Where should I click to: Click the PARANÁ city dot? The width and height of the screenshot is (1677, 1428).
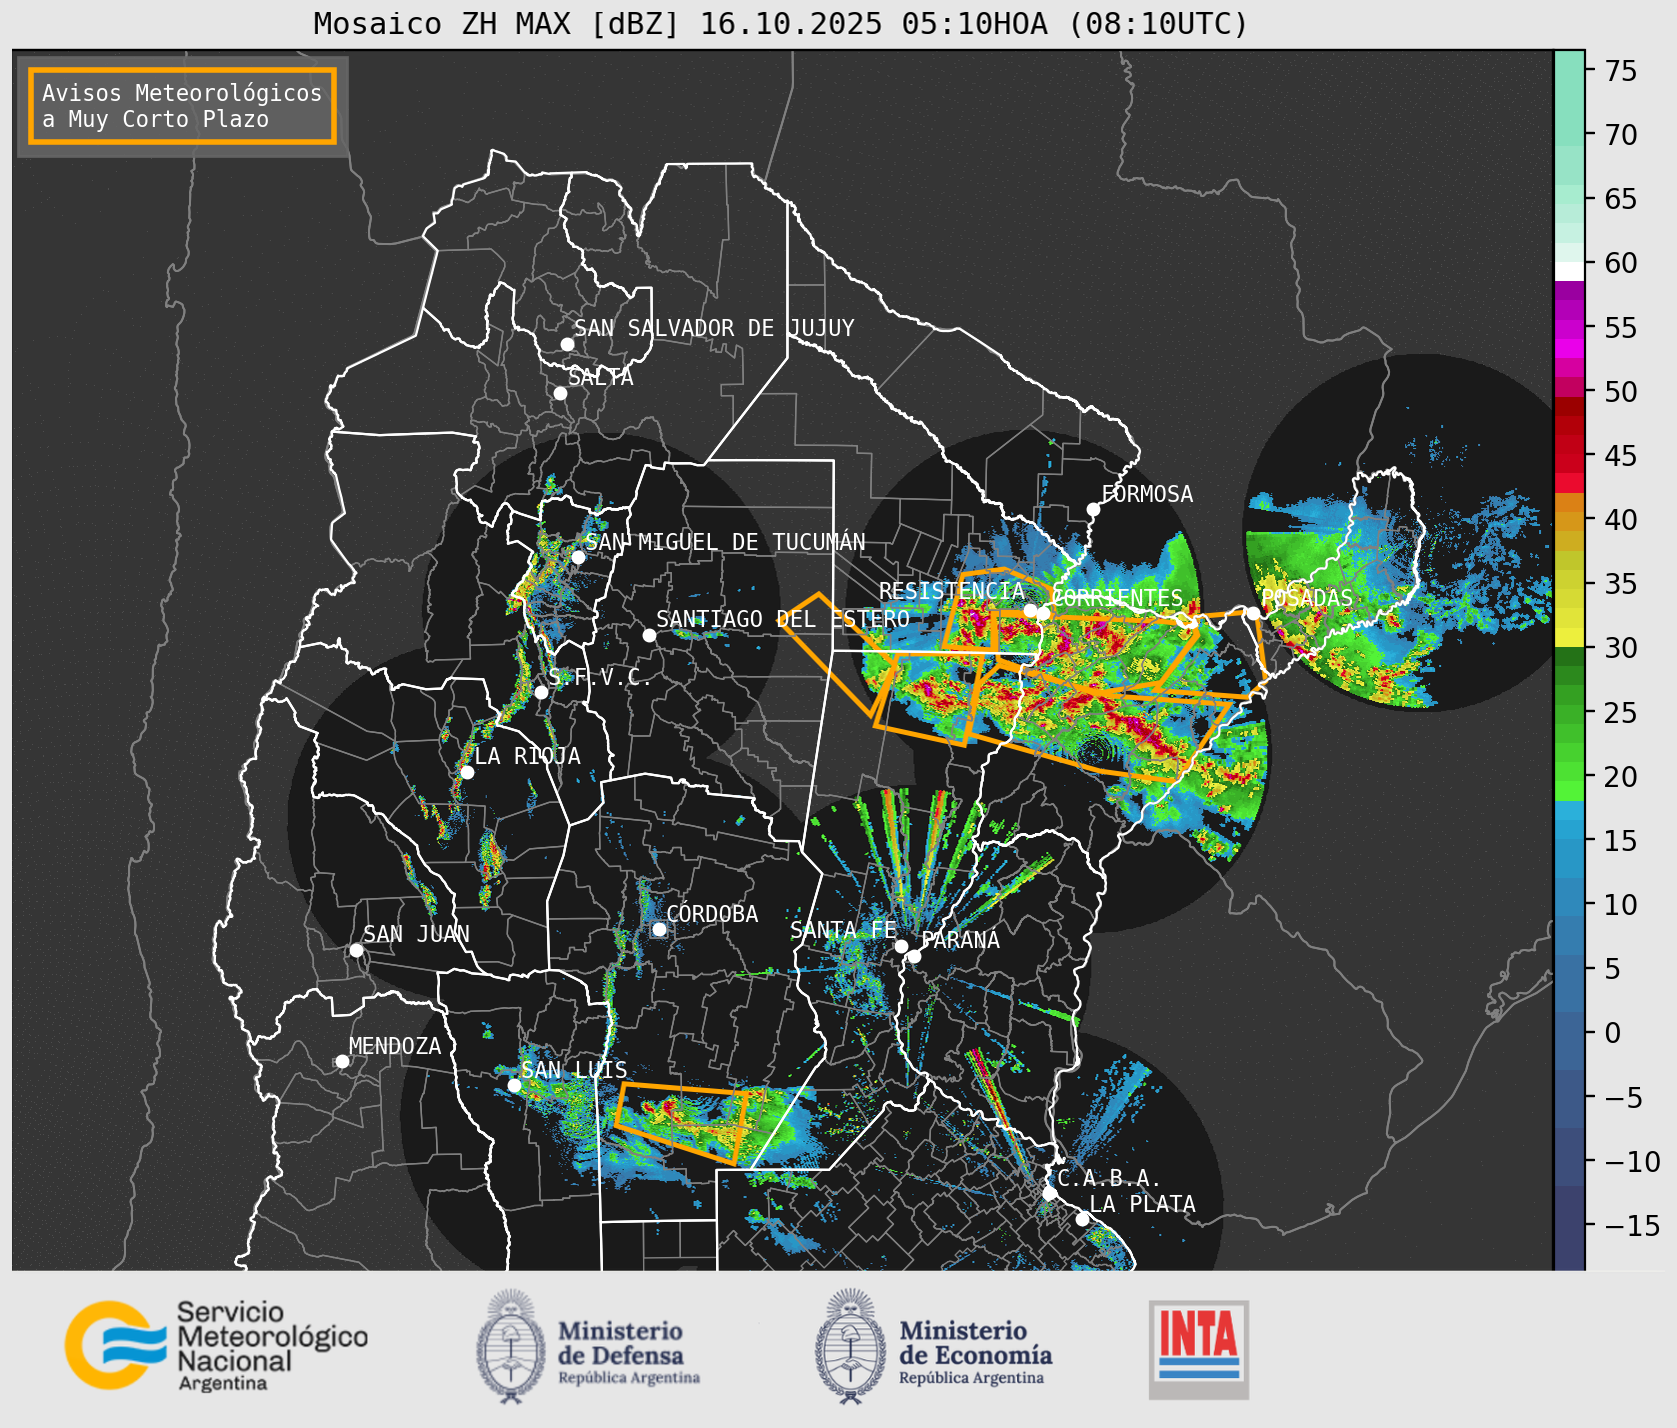point(914,956)
